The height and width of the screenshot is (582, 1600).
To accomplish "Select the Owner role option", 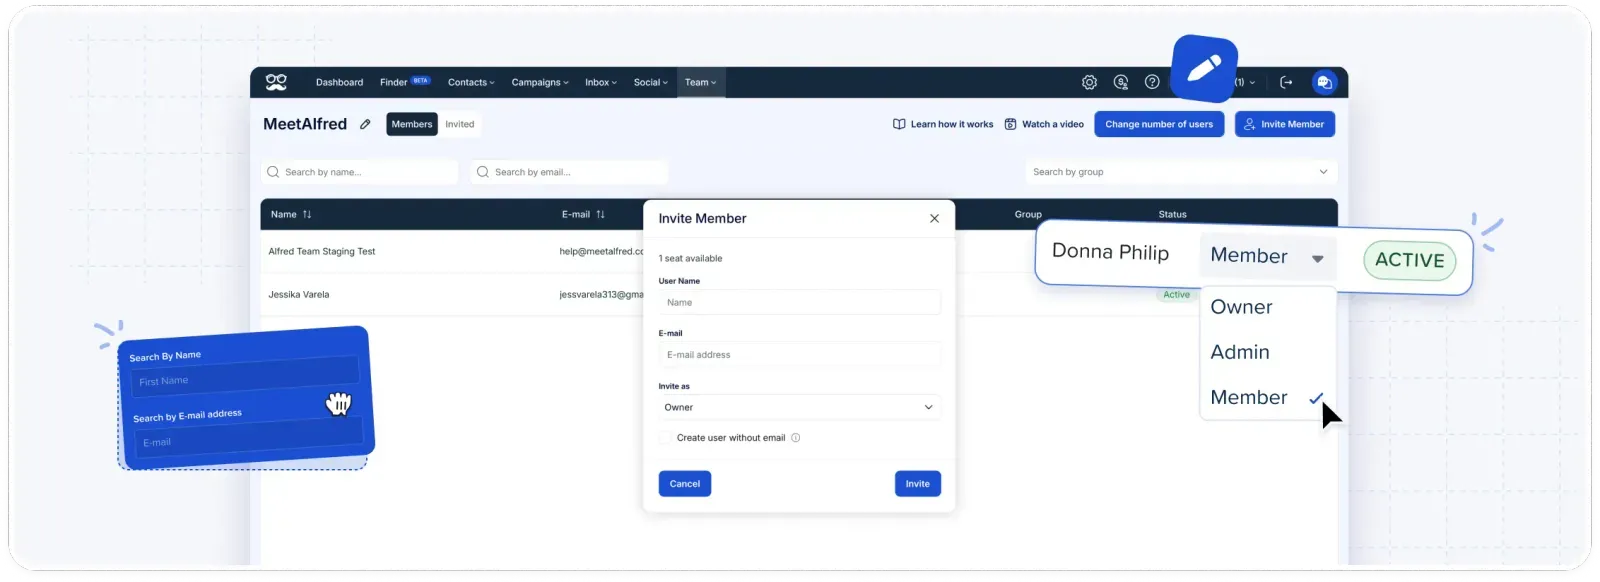I will click(1241, 307).
